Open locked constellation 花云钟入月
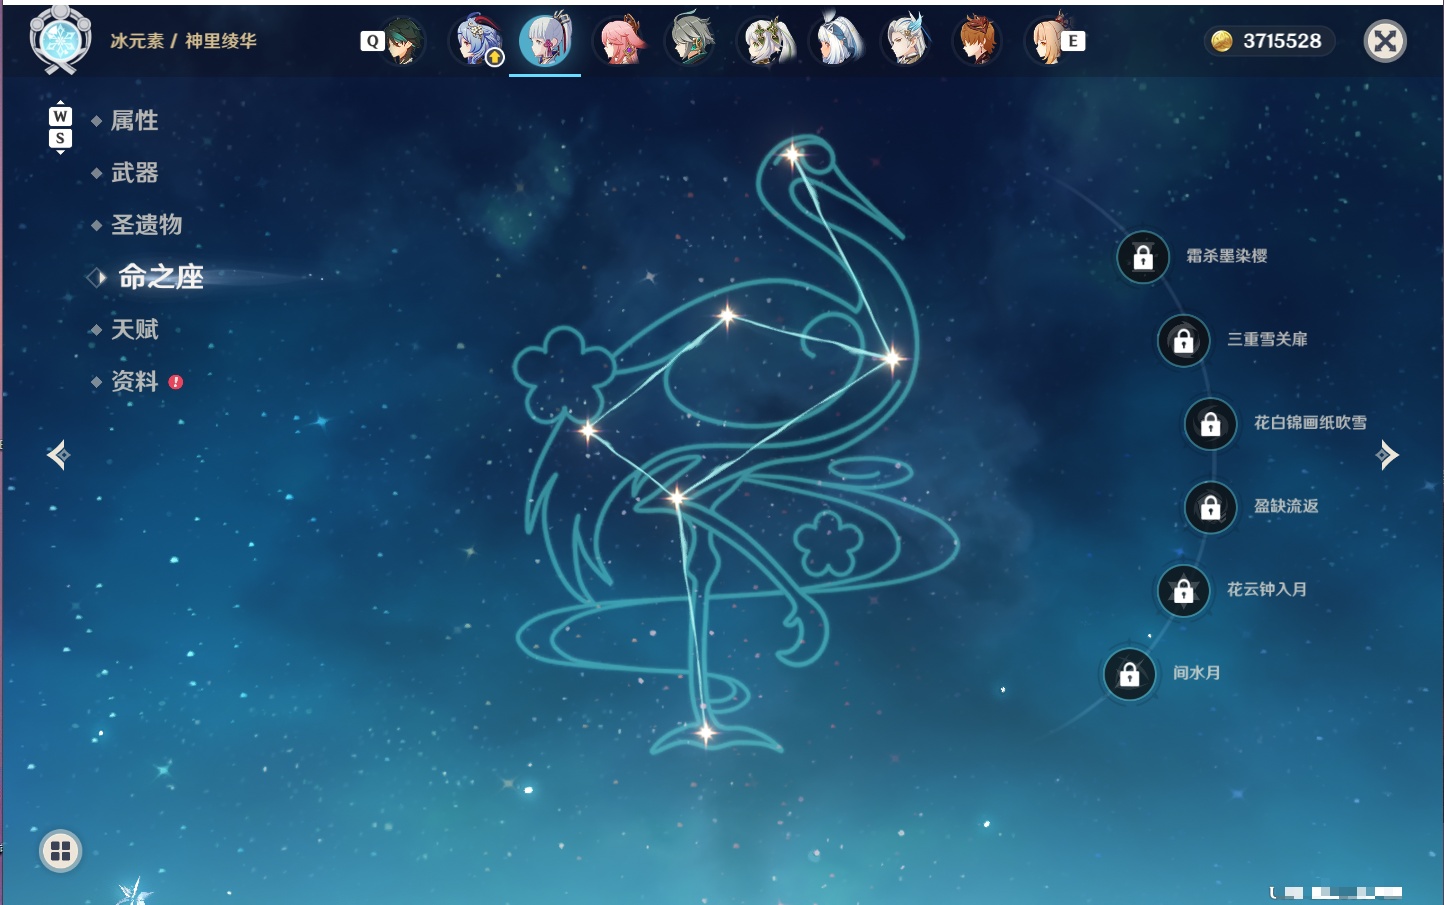This screenshot has height=905, width=1444. (x=1183, y=591)
